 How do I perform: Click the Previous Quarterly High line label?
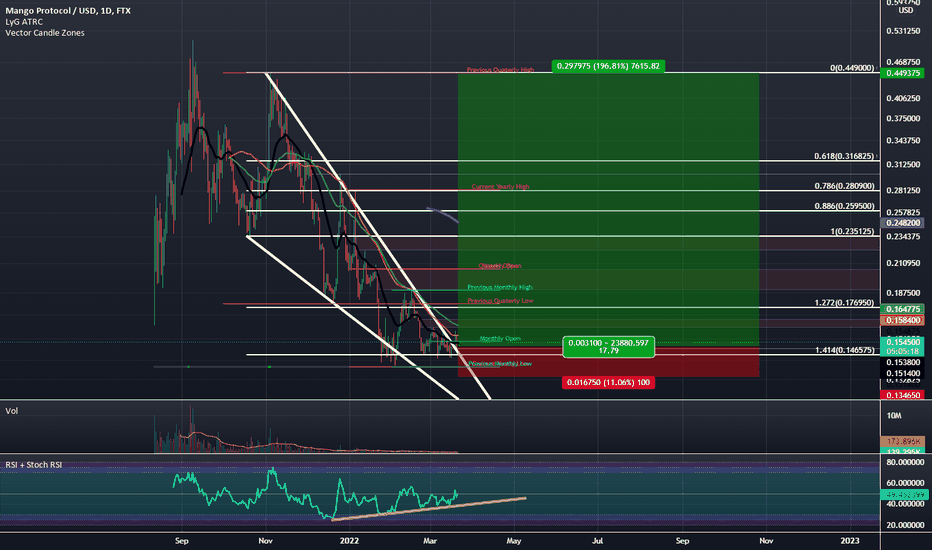click(500, 70)
